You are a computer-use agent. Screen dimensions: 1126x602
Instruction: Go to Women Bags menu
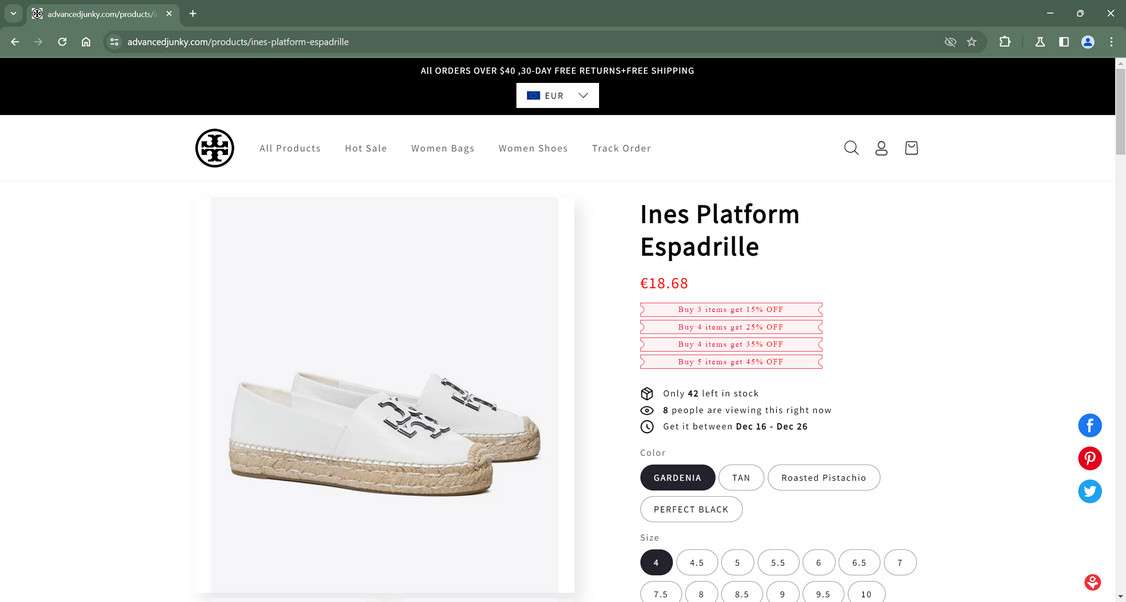[x=442, y=148]
